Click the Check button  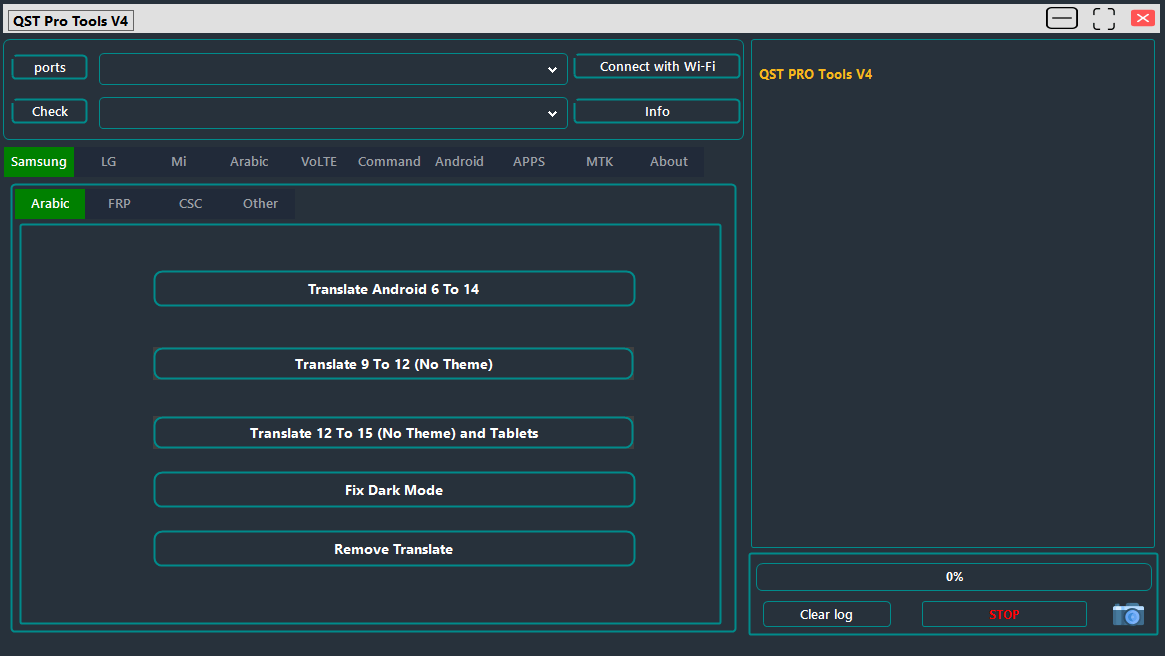(49, 111)
